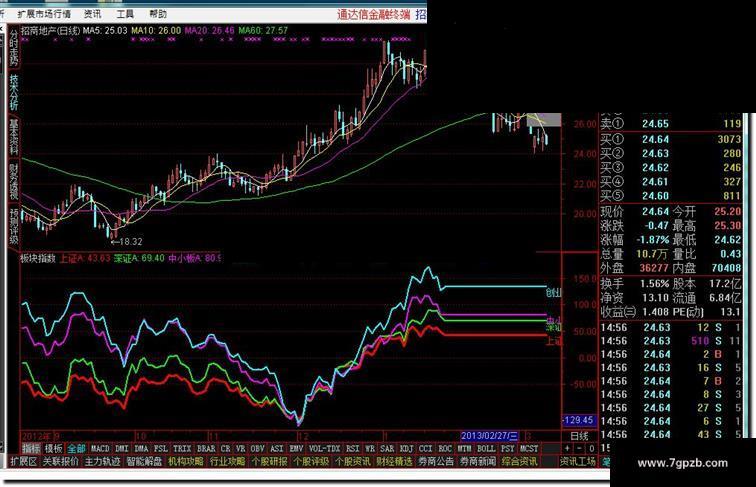
Task: Click the MA10: 26.00 label
Action: pos(156,31)
